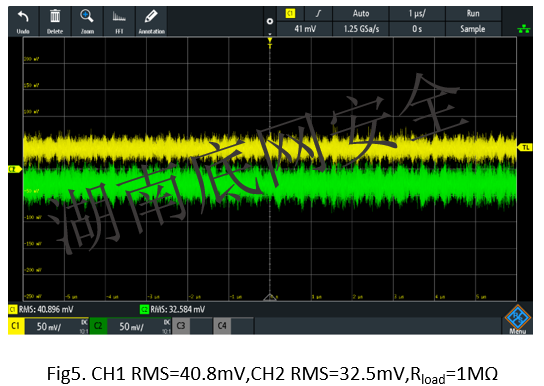Click the C2 DC coupling label
Image resolution: width=544 pixels, height=386 pixels.
(x=167, y=322)
